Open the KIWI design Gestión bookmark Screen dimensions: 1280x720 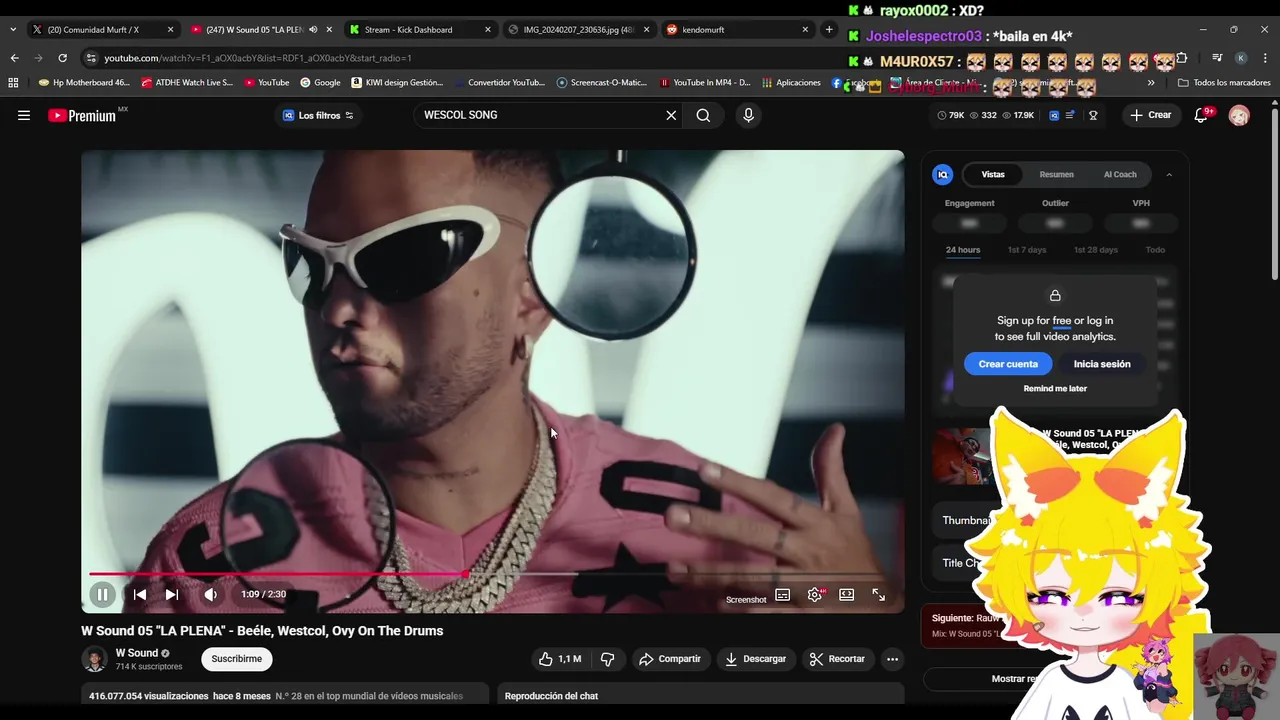tap(396, 83)
